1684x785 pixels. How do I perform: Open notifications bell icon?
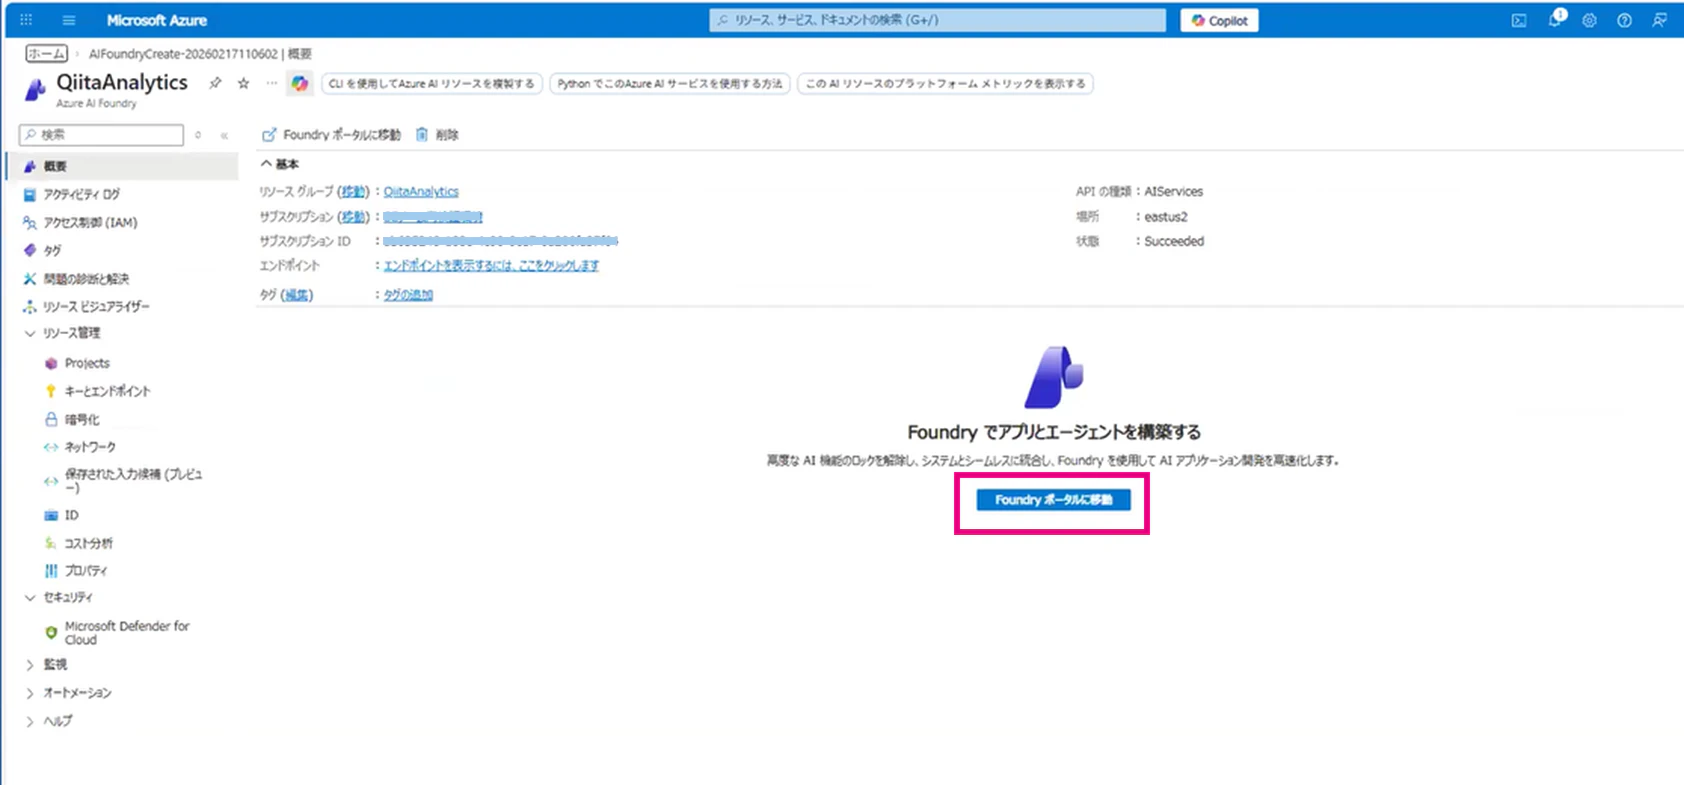point(1555,20)
